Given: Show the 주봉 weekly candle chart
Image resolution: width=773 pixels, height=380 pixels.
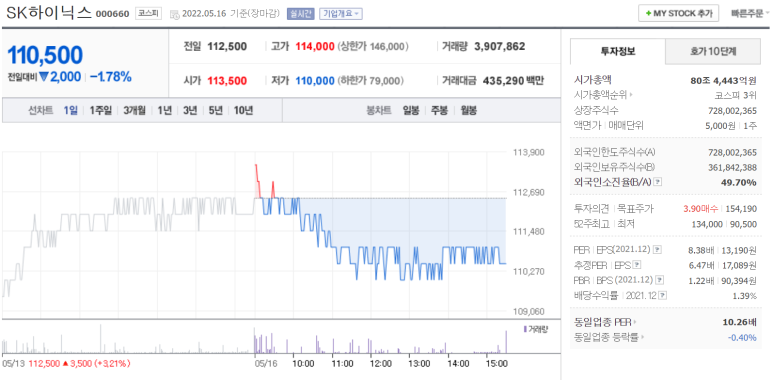Looking at the screenshot, I should (439, 110).
